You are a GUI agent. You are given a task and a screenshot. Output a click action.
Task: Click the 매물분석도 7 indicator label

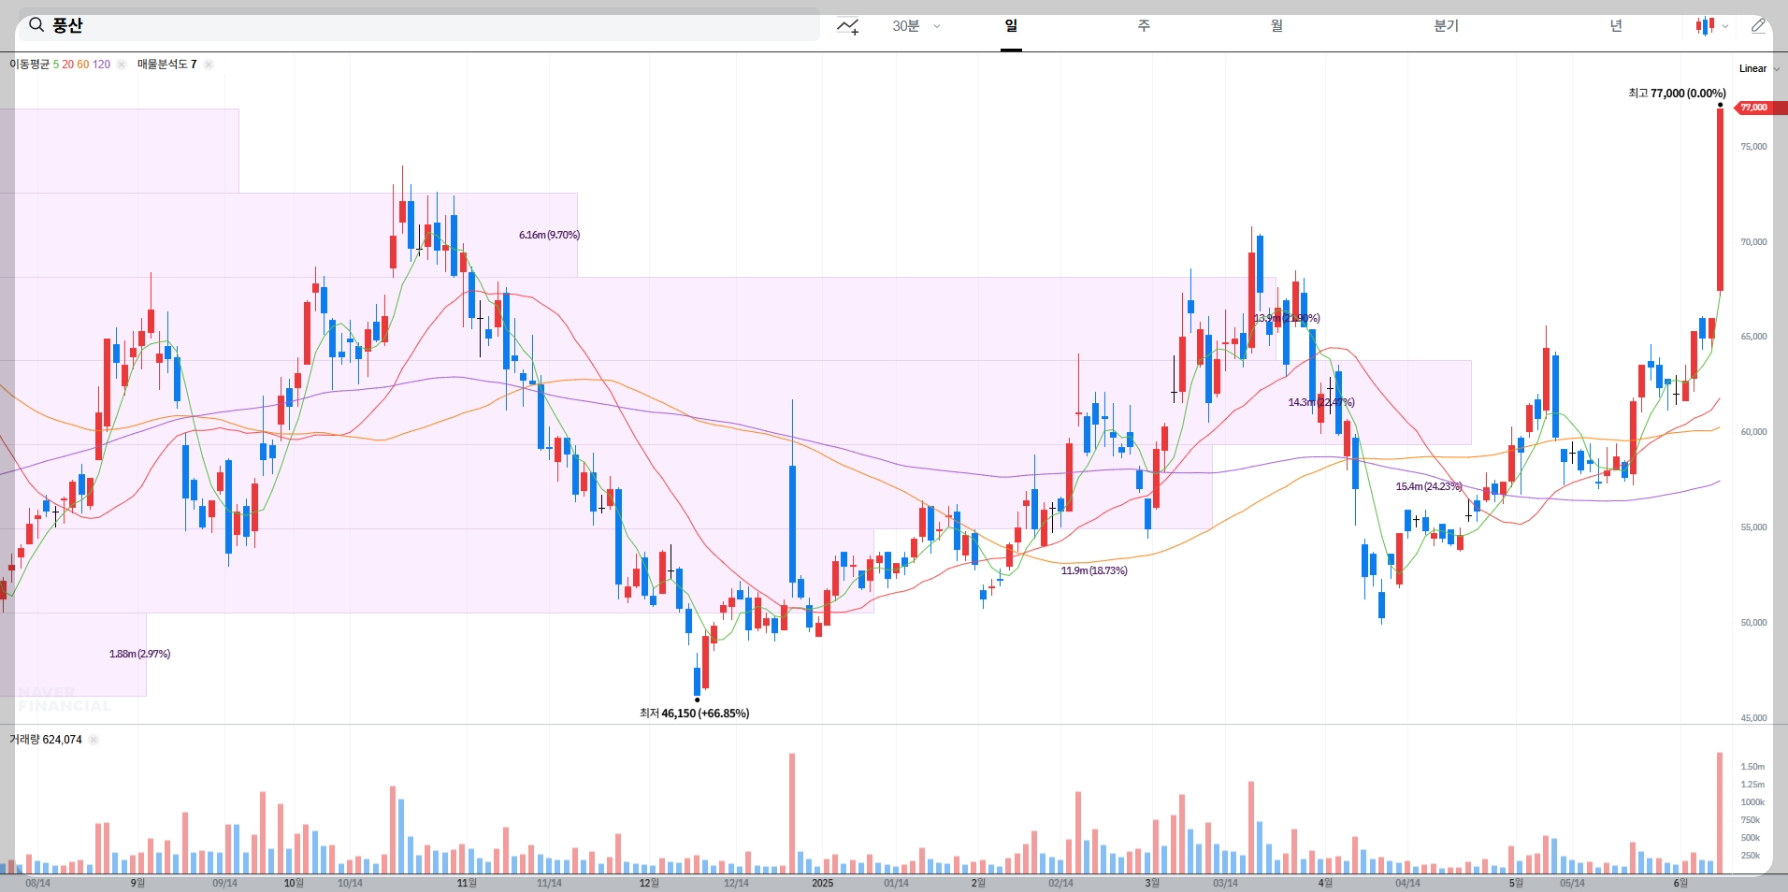point(167,64)
